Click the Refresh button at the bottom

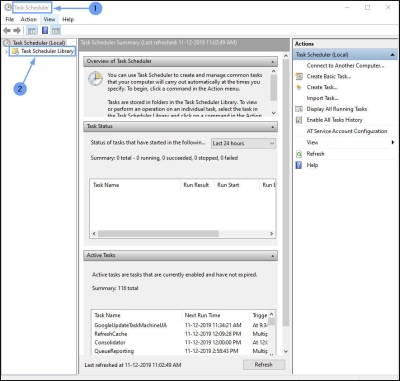click(264, 365)
